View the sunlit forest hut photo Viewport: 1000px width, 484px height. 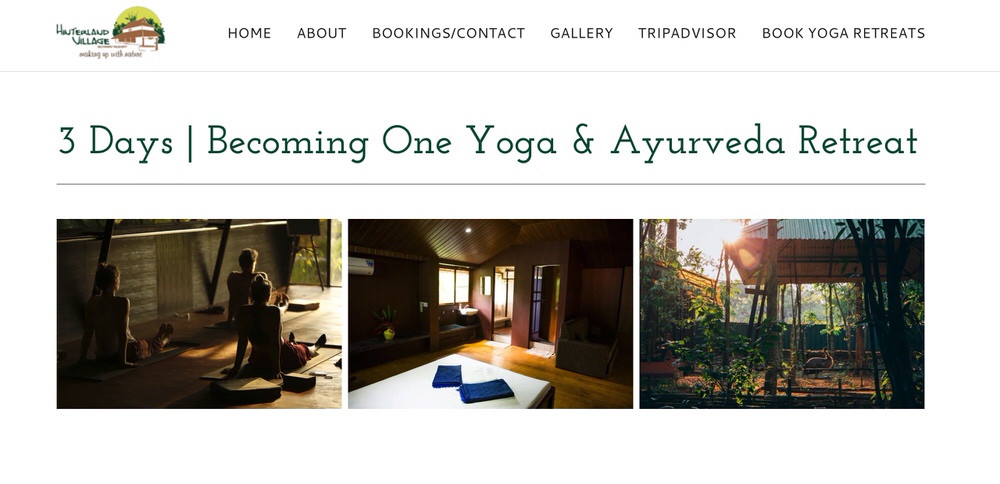coord(782,314)
